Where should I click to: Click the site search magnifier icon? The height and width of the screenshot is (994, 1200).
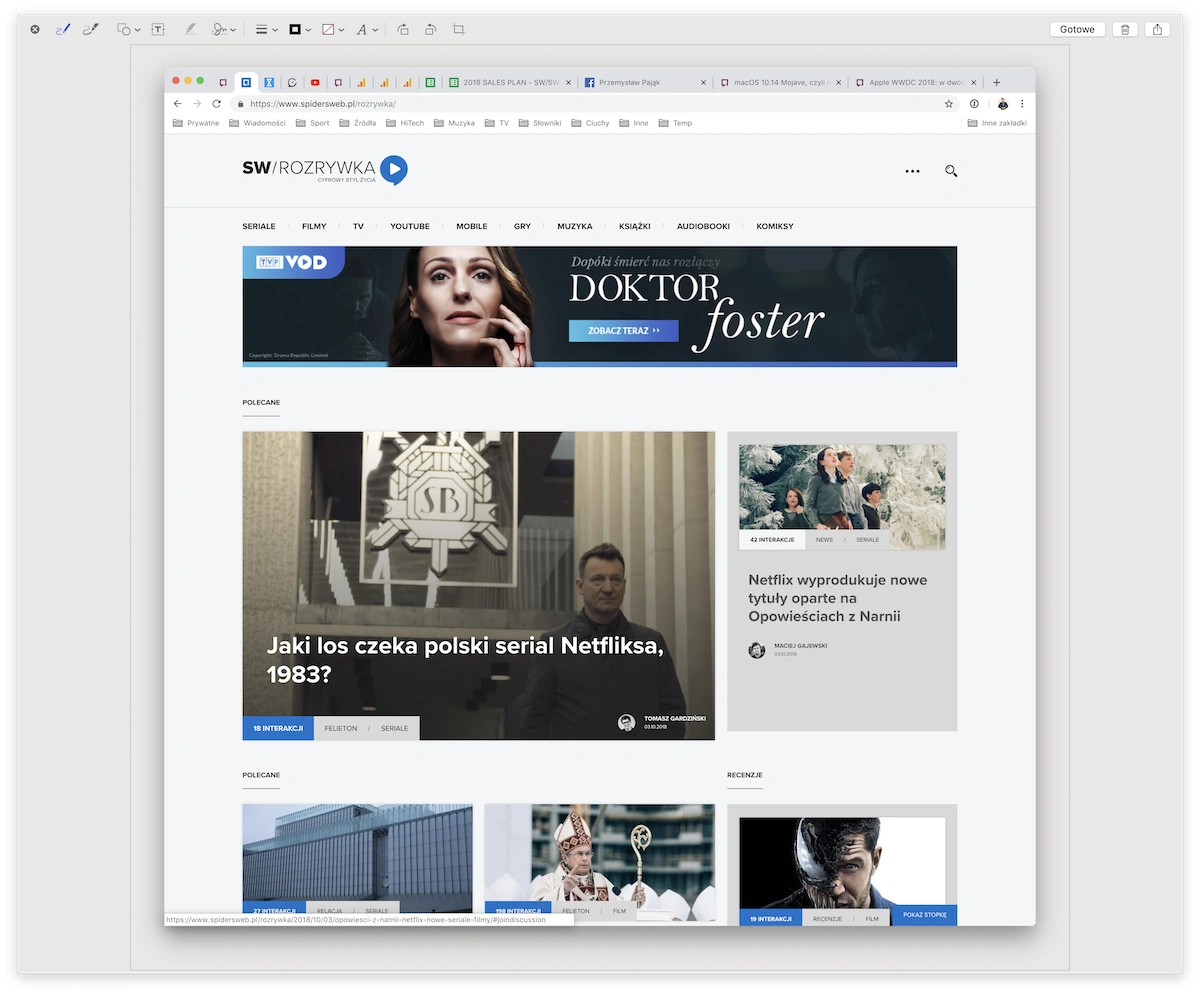click(x=951, y=171)
